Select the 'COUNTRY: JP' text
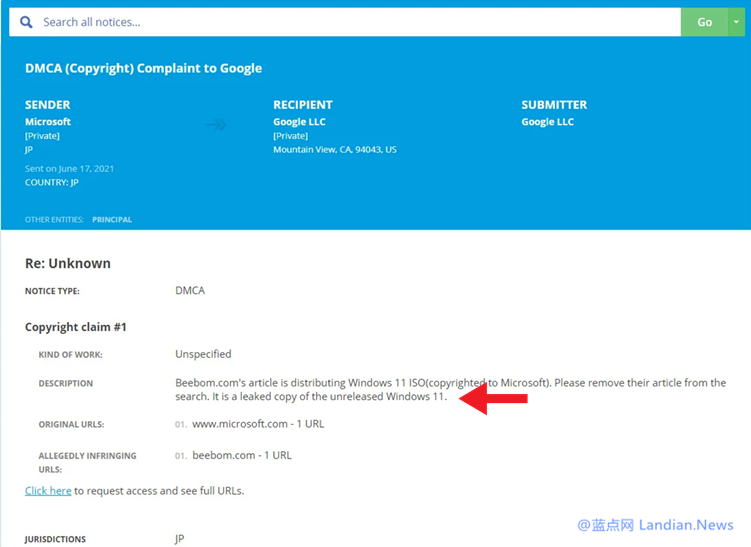 point(52,182)
